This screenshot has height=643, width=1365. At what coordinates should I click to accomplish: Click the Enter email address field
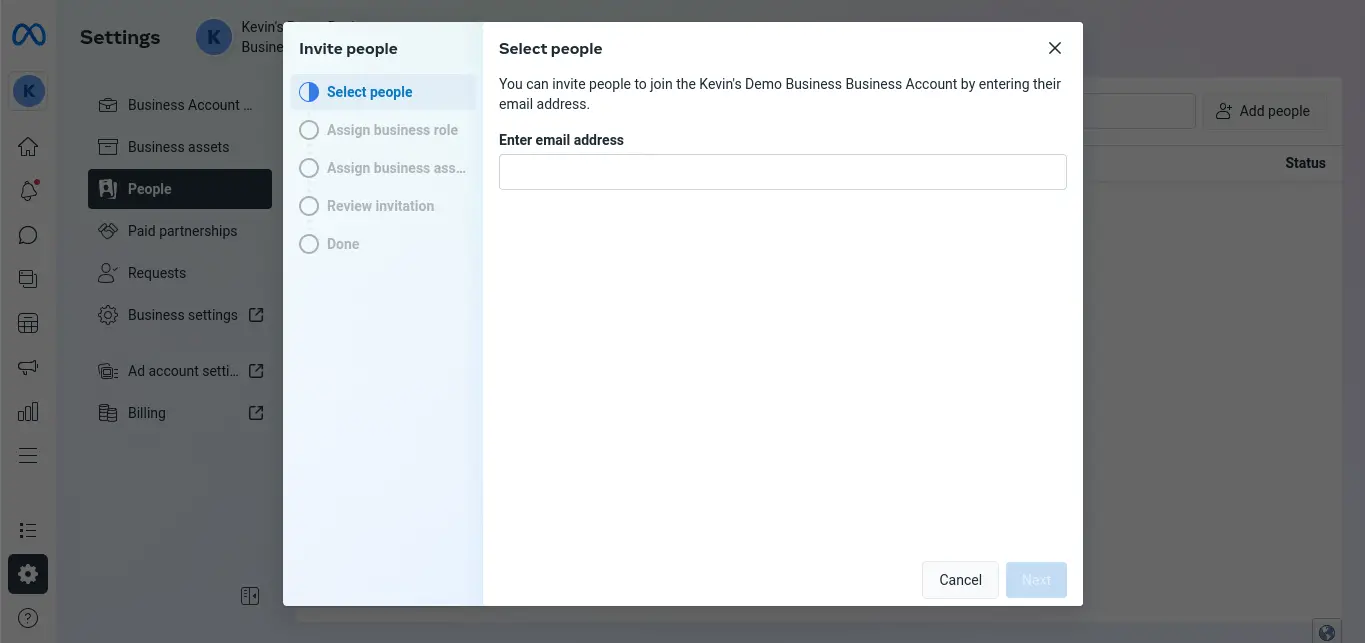pos(782,172)
